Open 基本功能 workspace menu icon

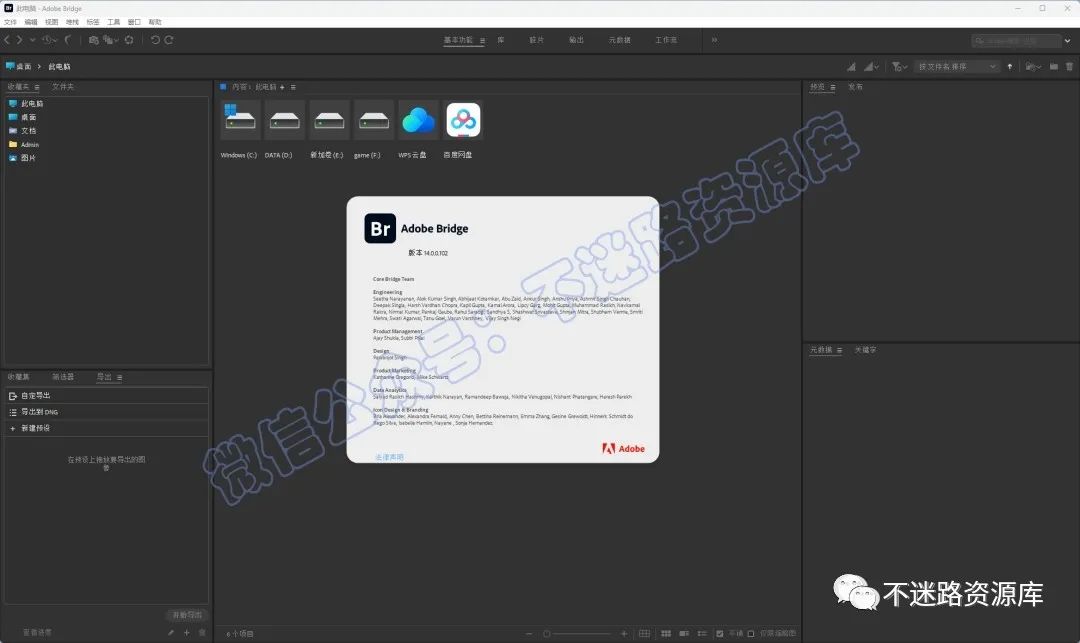tap(482, 41)
